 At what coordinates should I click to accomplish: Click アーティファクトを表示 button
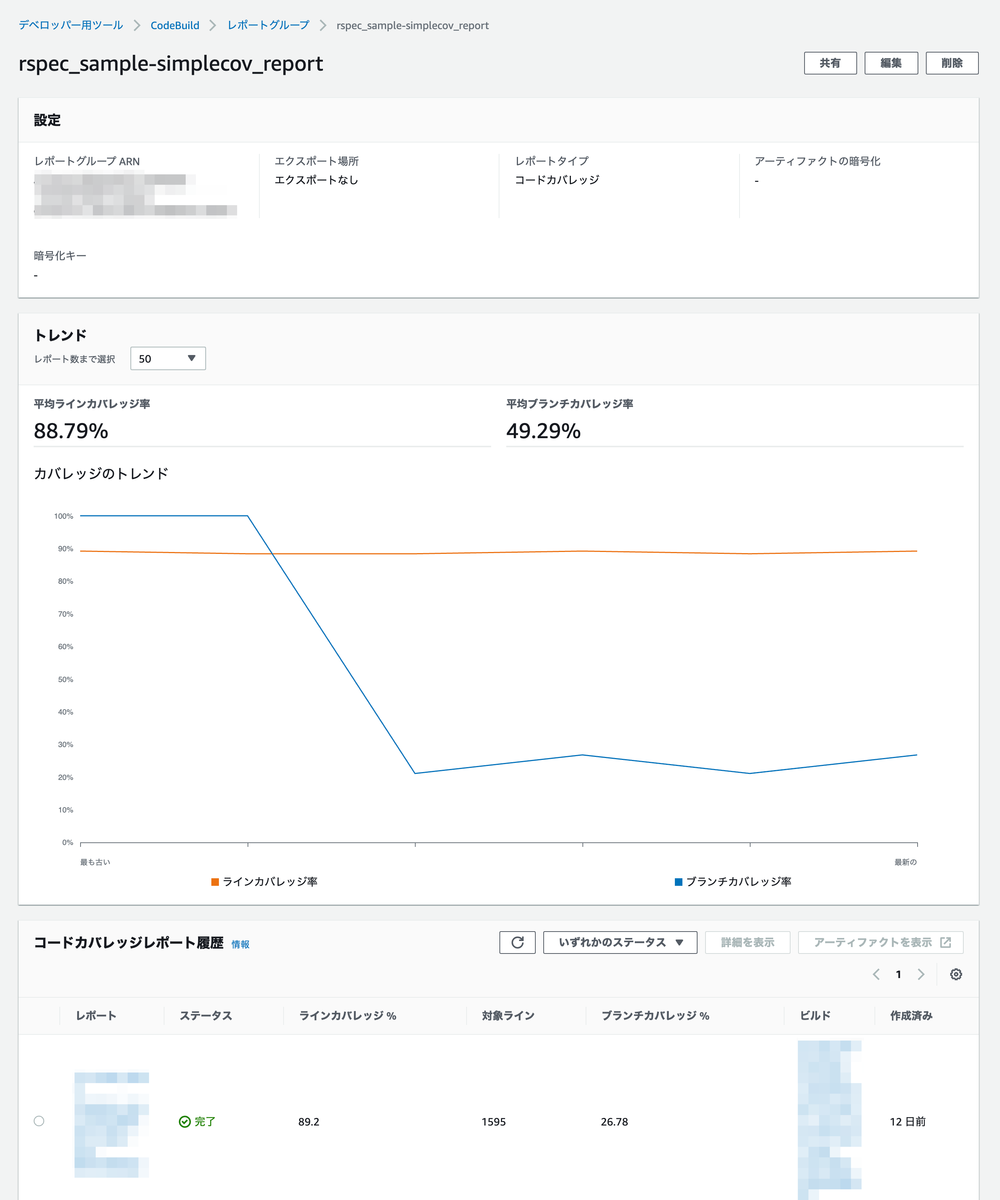881,942
